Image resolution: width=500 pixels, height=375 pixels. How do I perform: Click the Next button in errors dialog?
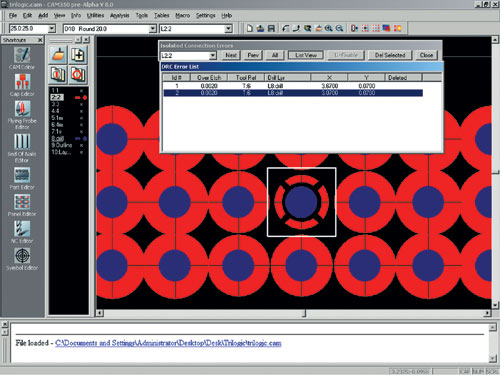point(231,55)
